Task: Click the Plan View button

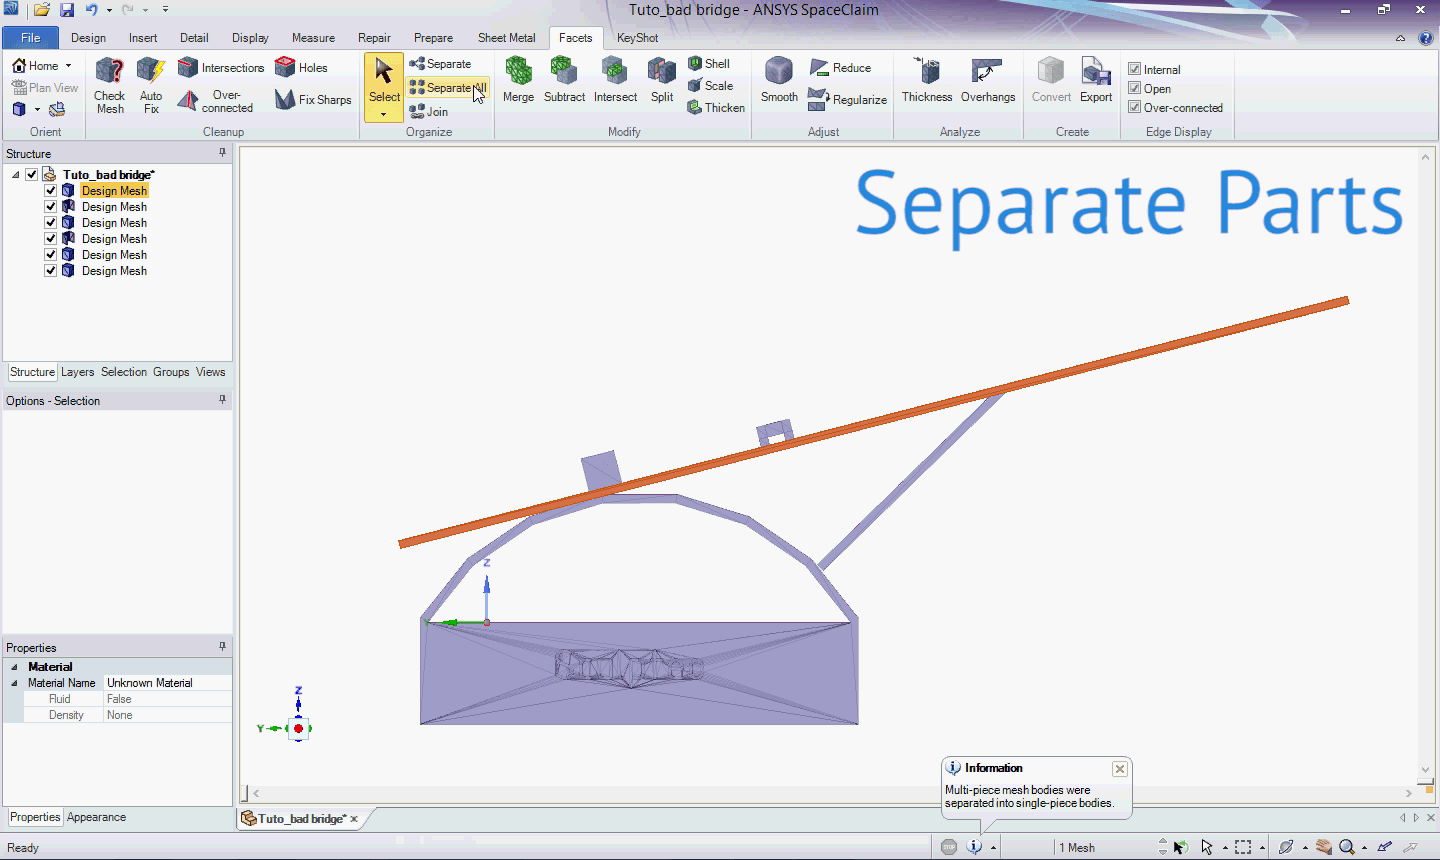Action: 45,88
